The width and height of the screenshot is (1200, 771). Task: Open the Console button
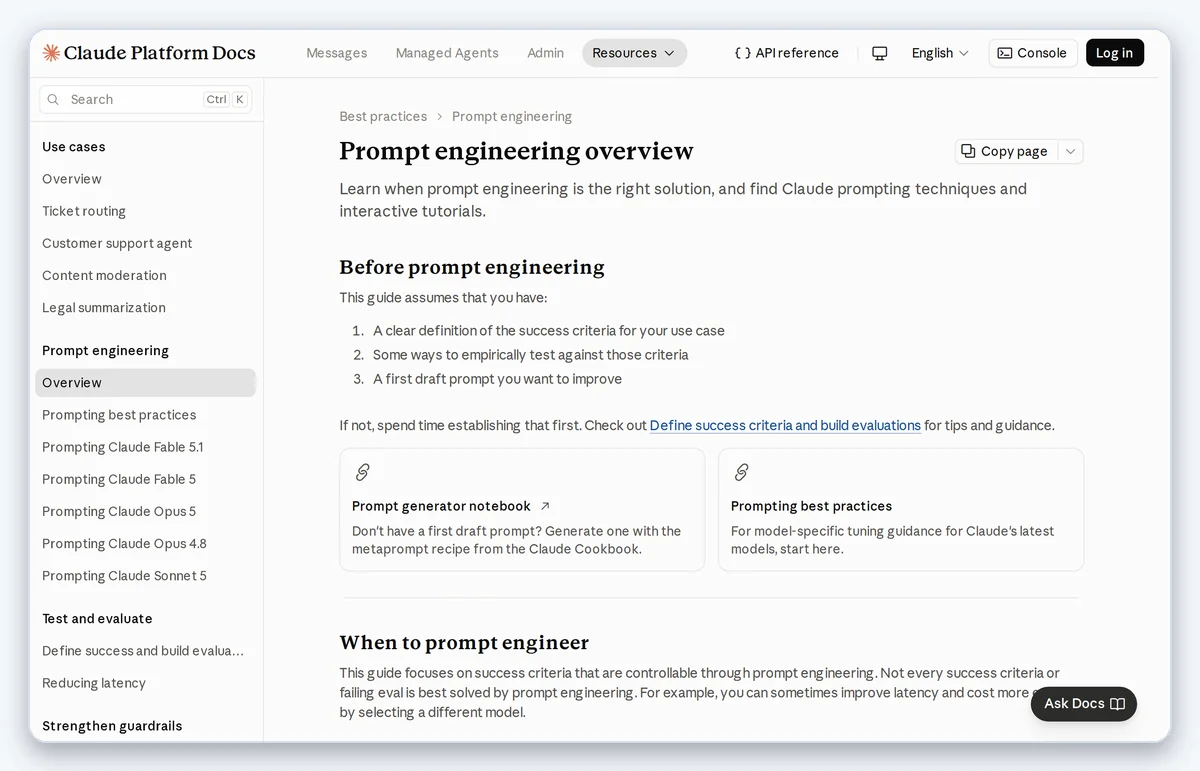pos(1033,53)
